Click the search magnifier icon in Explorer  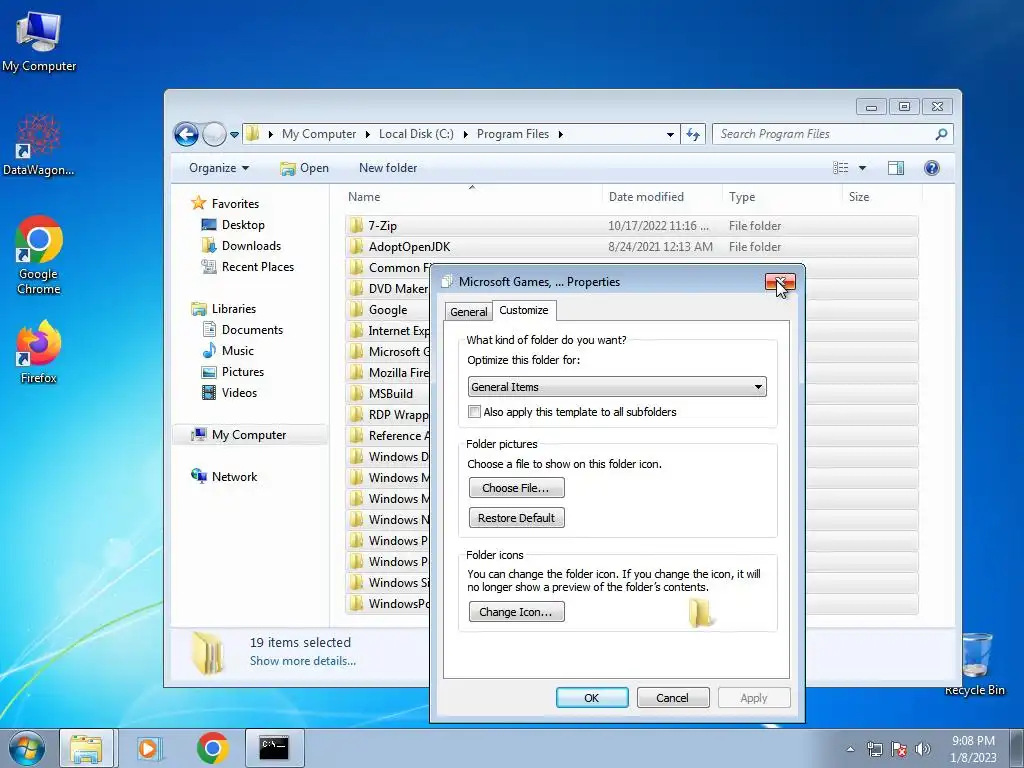941,134
